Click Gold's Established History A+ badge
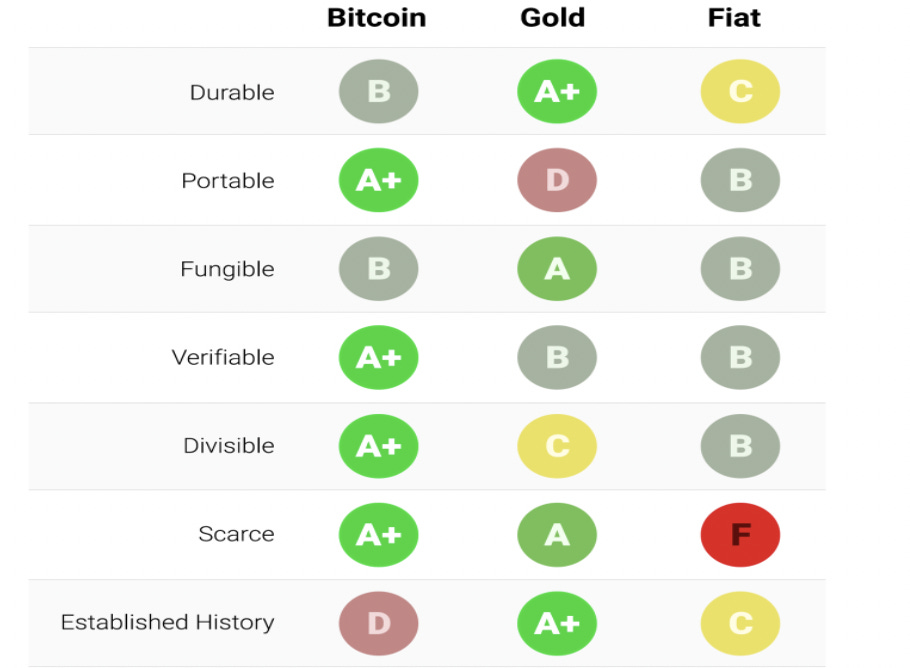 coord(557,623)
